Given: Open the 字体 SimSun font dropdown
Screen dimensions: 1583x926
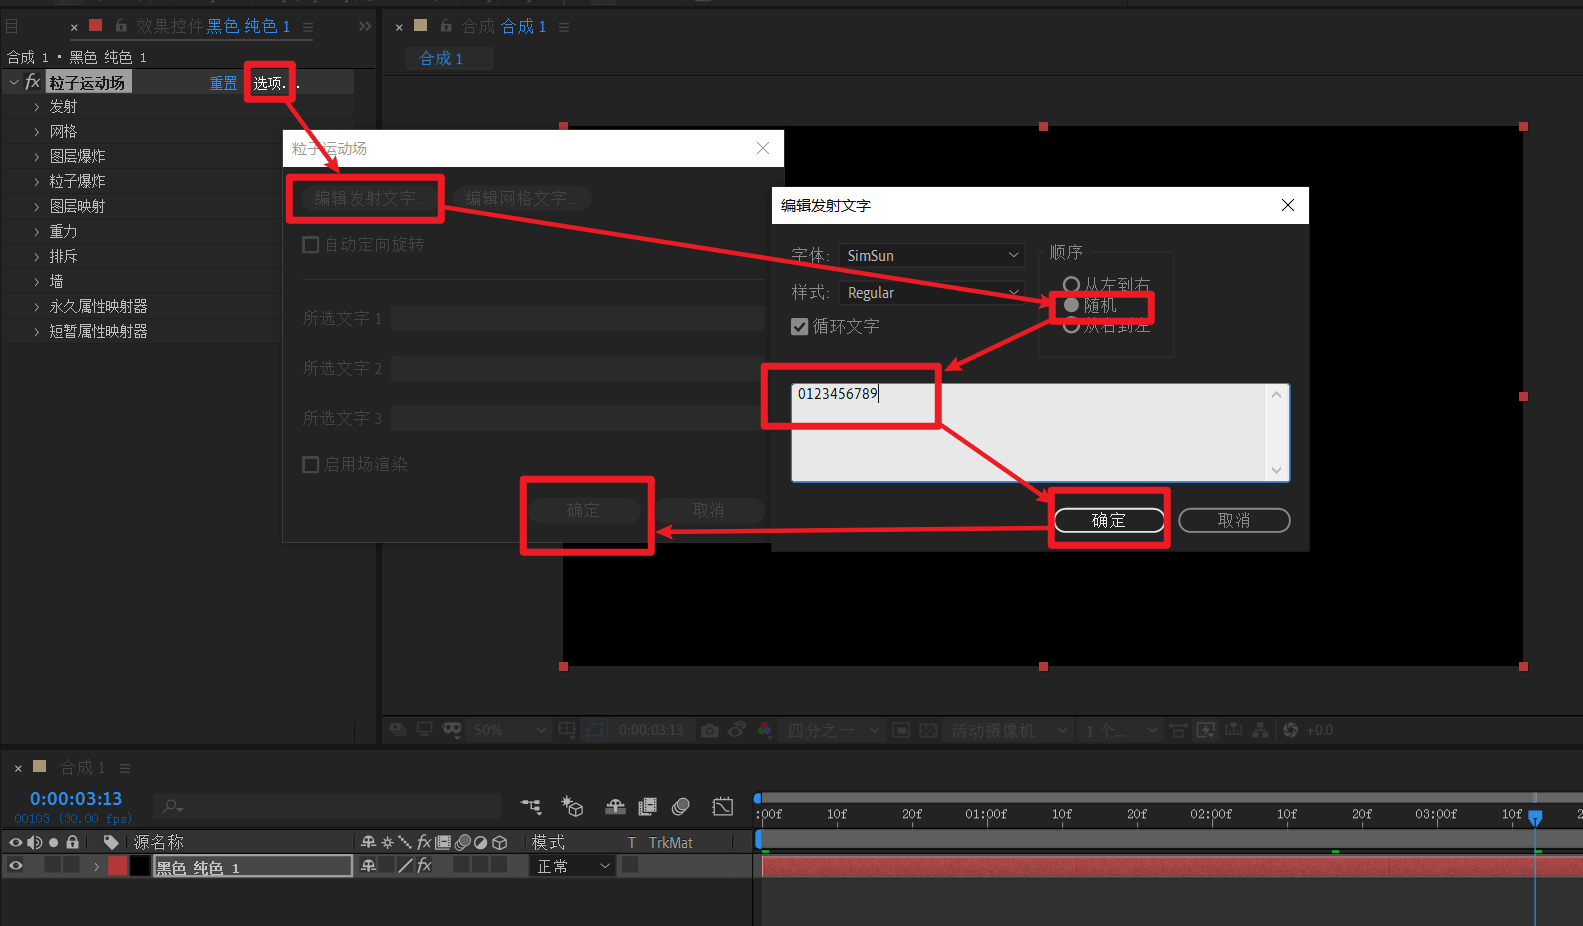Looking at the screenshot, I should click(932, 256).
